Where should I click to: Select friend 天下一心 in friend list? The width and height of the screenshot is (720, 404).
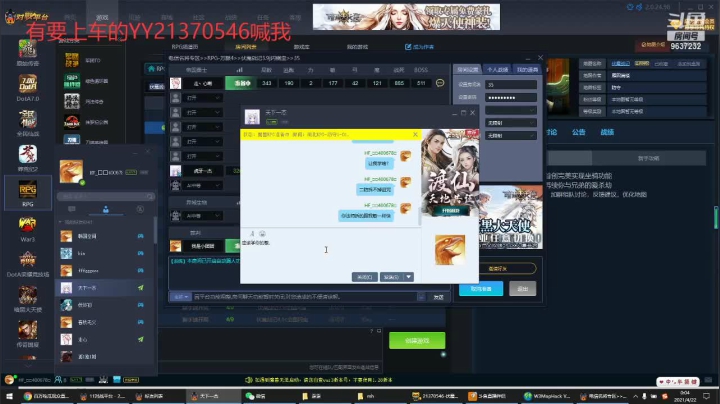pos(105,288)
